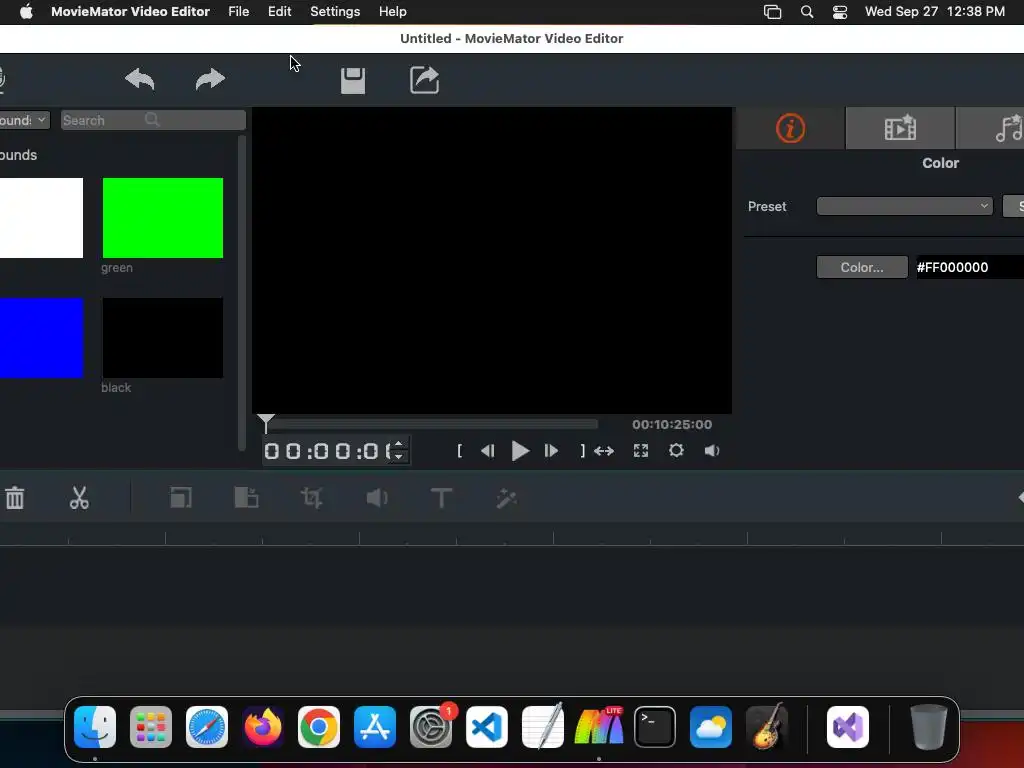Open the info Properties tab icon
1024x768 pixels.
790,128
